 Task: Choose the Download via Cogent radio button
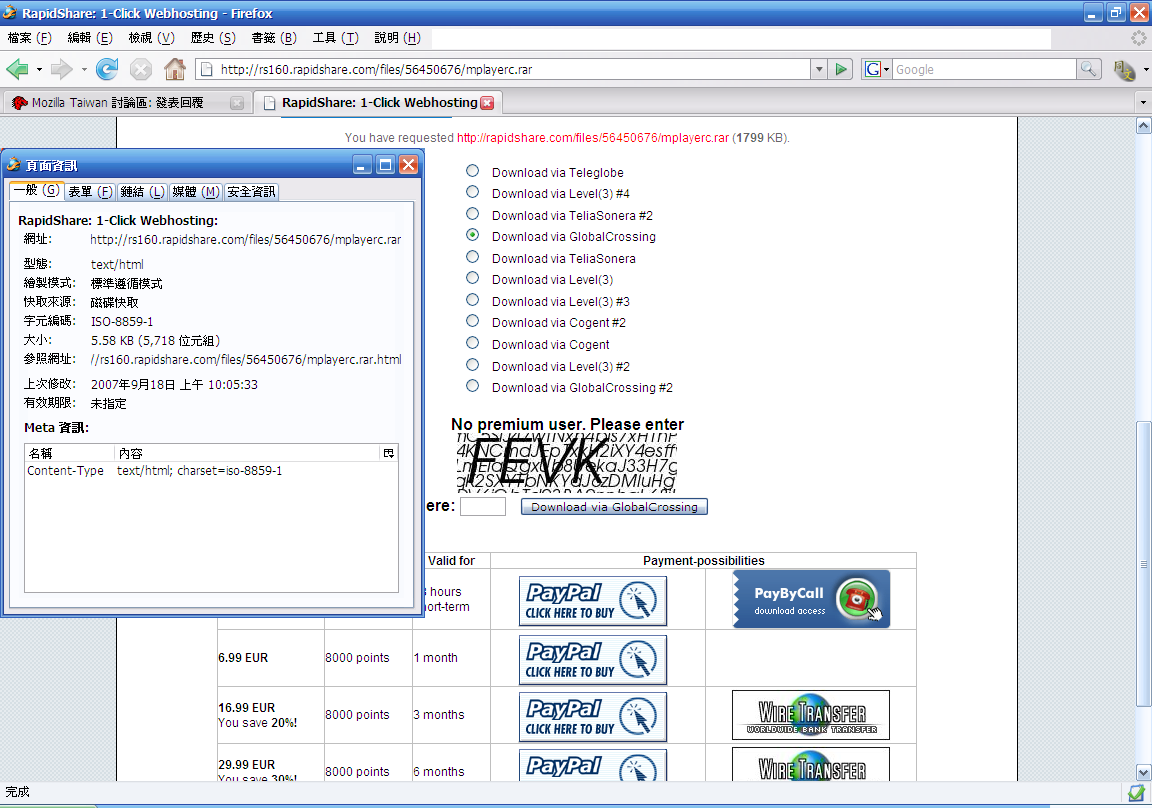472,343
